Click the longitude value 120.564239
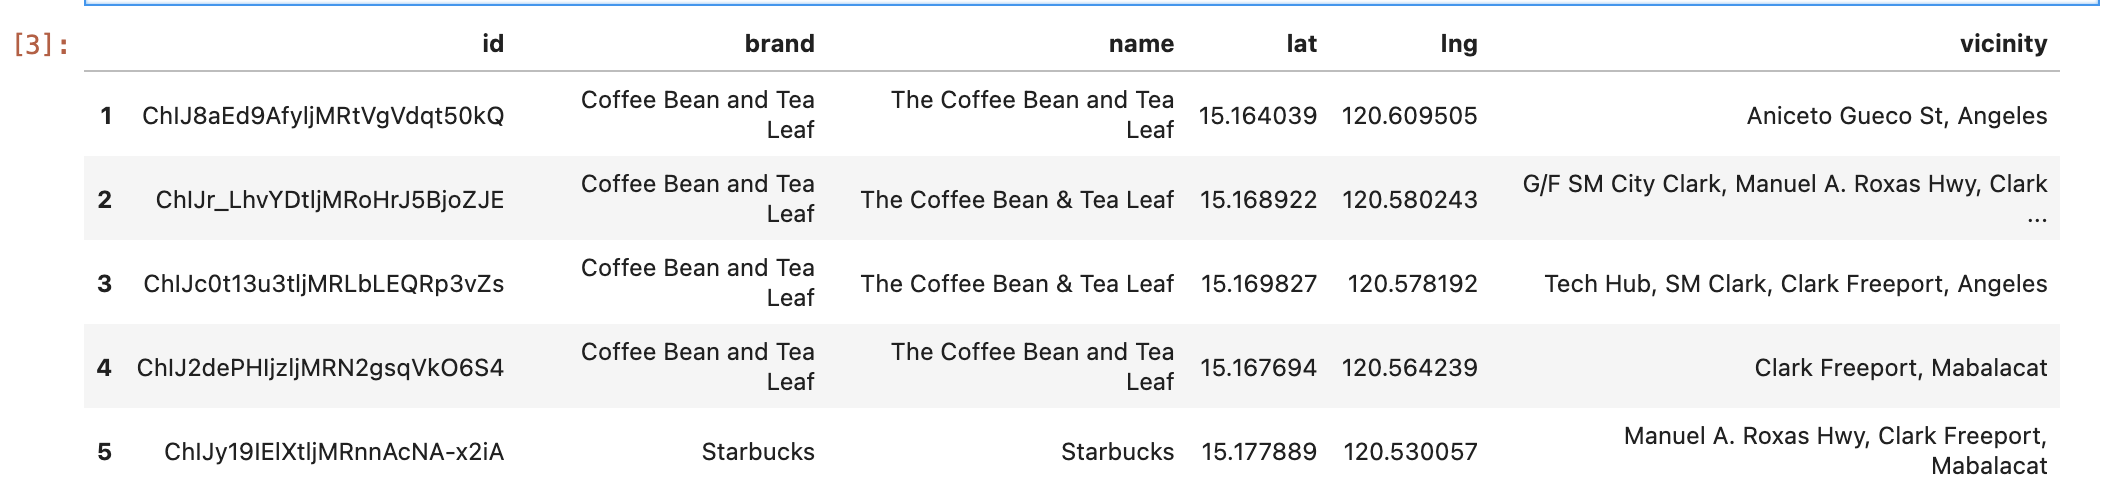2106x496 pixels. tap(1409, 368)
